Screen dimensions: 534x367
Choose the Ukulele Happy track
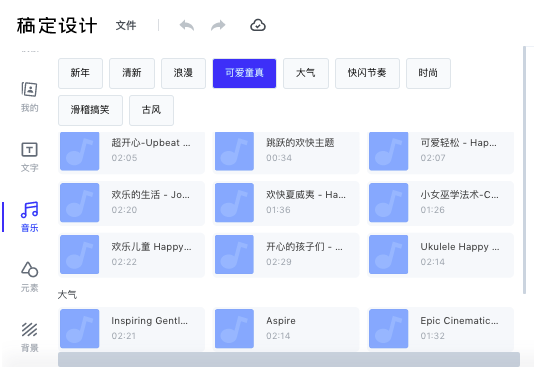point(441,255)
